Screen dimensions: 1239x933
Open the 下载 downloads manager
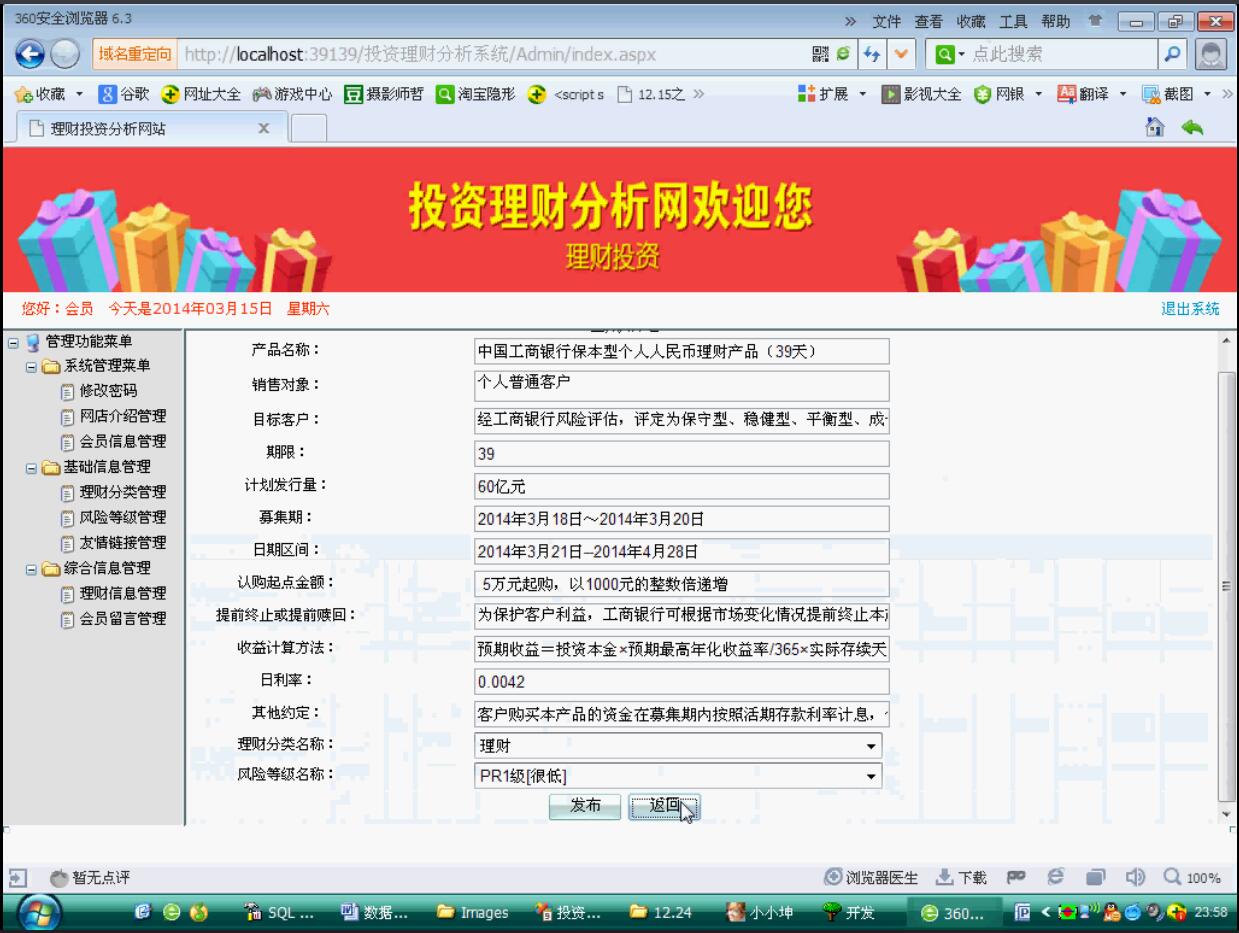coord(961,878)
